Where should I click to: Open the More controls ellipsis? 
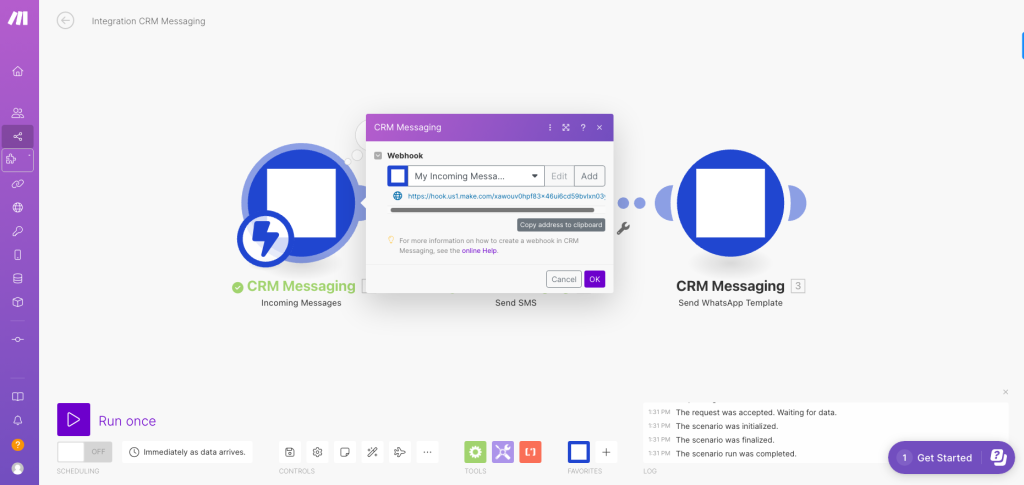pos(428,452)
